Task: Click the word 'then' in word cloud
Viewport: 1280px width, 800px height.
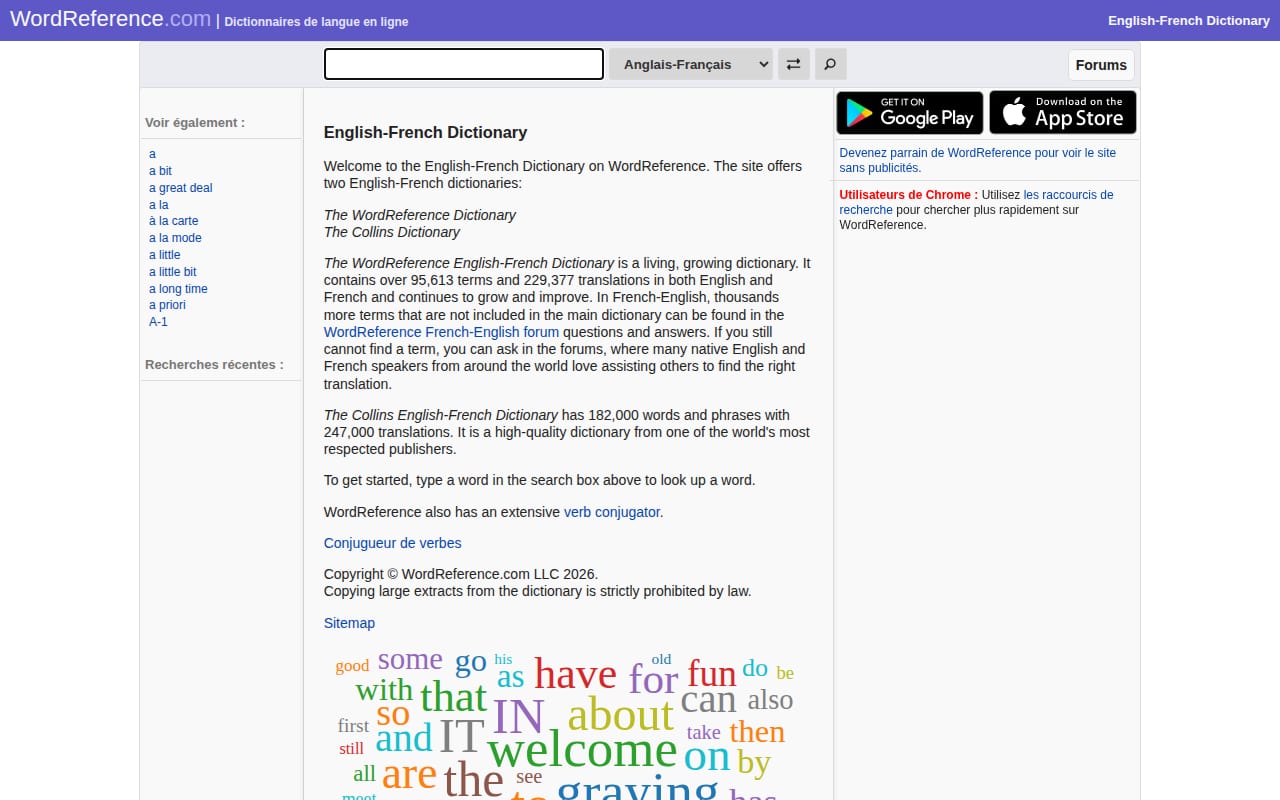Action: [x=757, y=732]
